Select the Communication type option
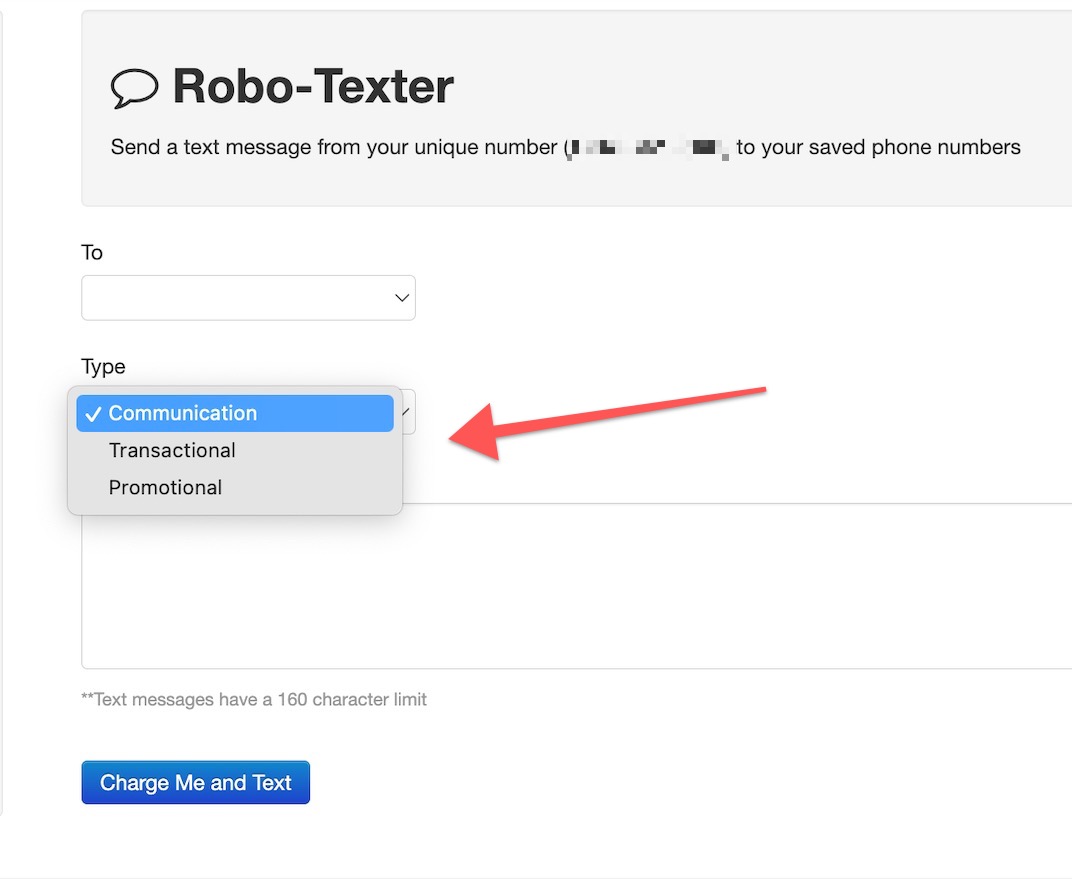Image resolution: width=1072 pixels, height=880 pixels. coord(235,413)
